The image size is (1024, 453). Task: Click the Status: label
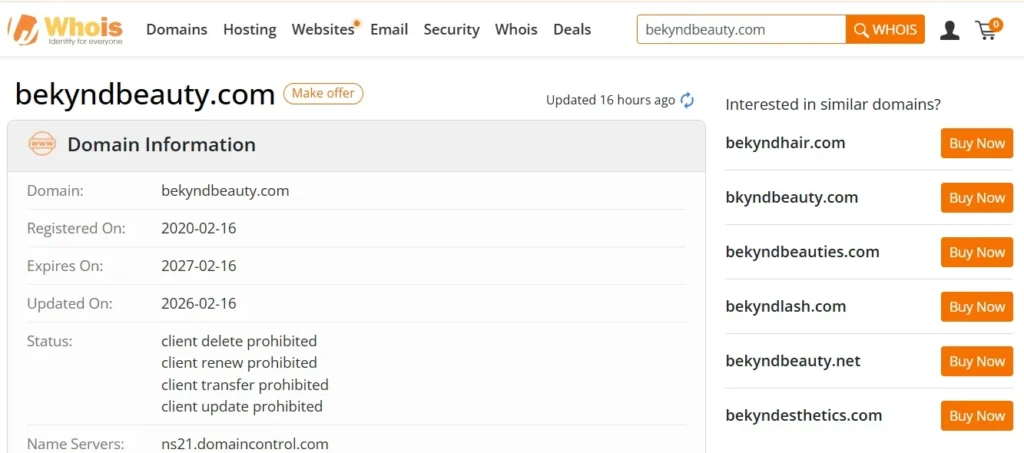click(x=49, y=341)
